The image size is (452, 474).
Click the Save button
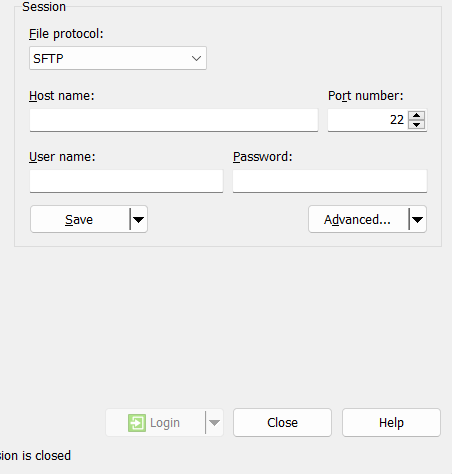[x=80, y=219]
